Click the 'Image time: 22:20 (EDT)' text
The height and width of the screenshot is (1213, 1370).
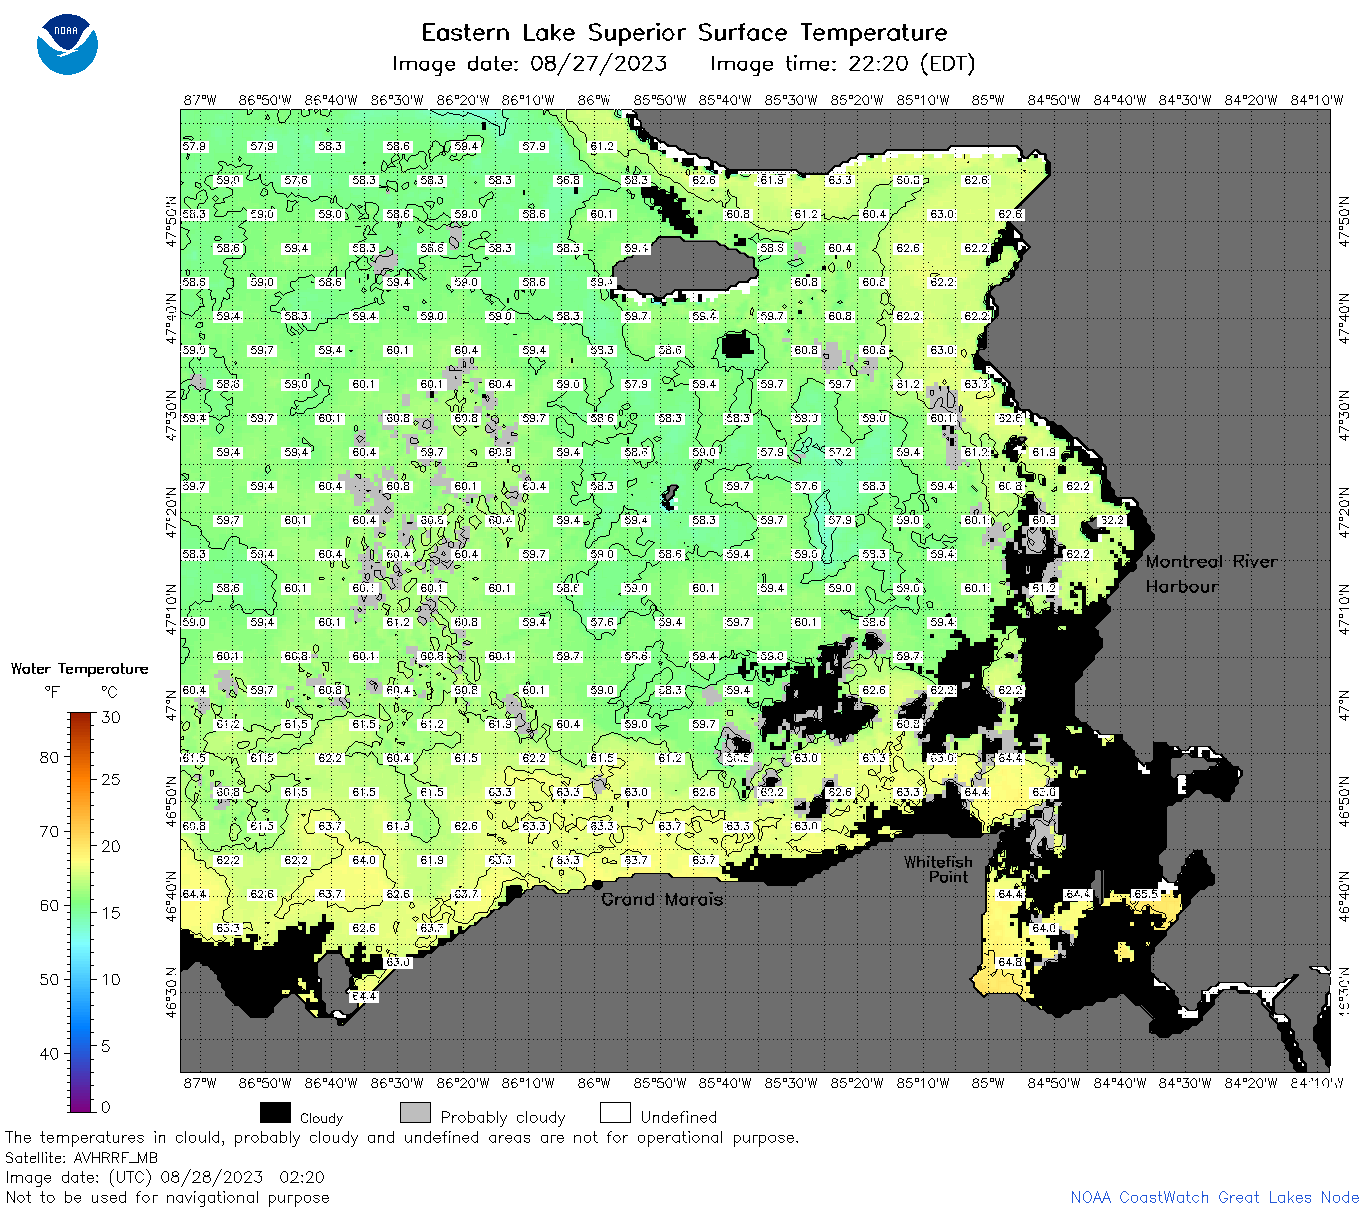click(842, 64)
